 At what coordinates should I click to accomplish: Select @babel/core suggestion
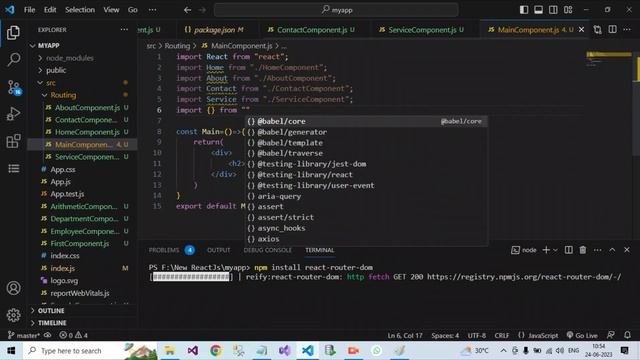click(366, 121)
